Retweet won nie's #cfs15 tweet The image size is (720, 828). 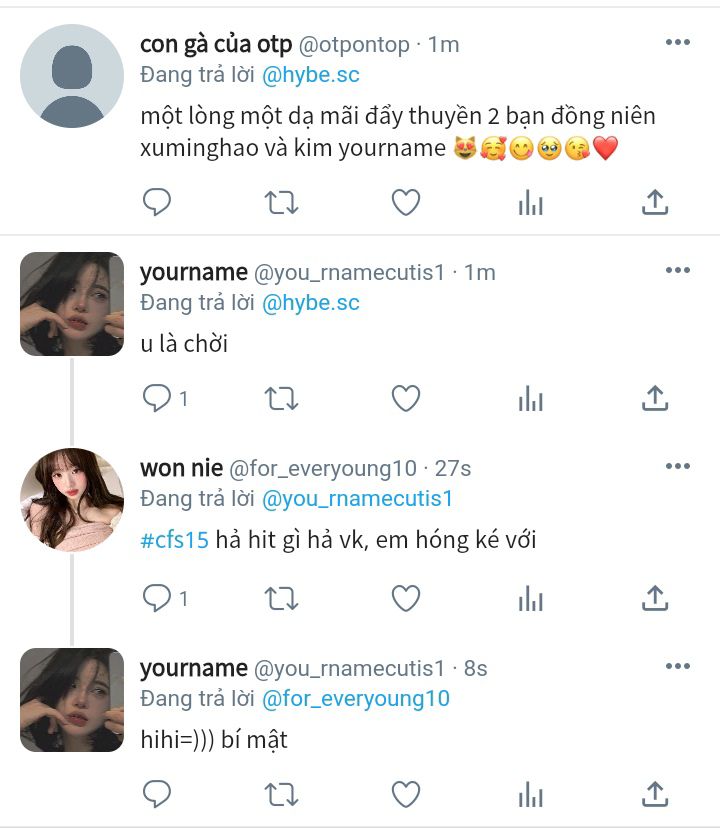click(281, 598)
